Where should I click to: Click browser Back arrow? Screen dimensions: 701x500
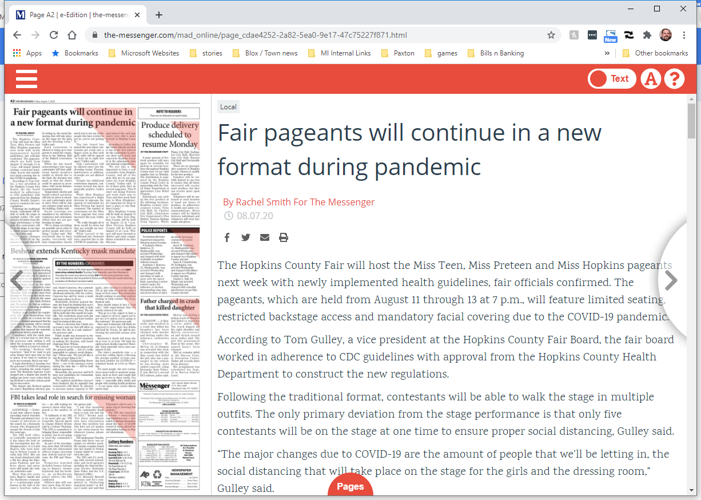[17, 35]
